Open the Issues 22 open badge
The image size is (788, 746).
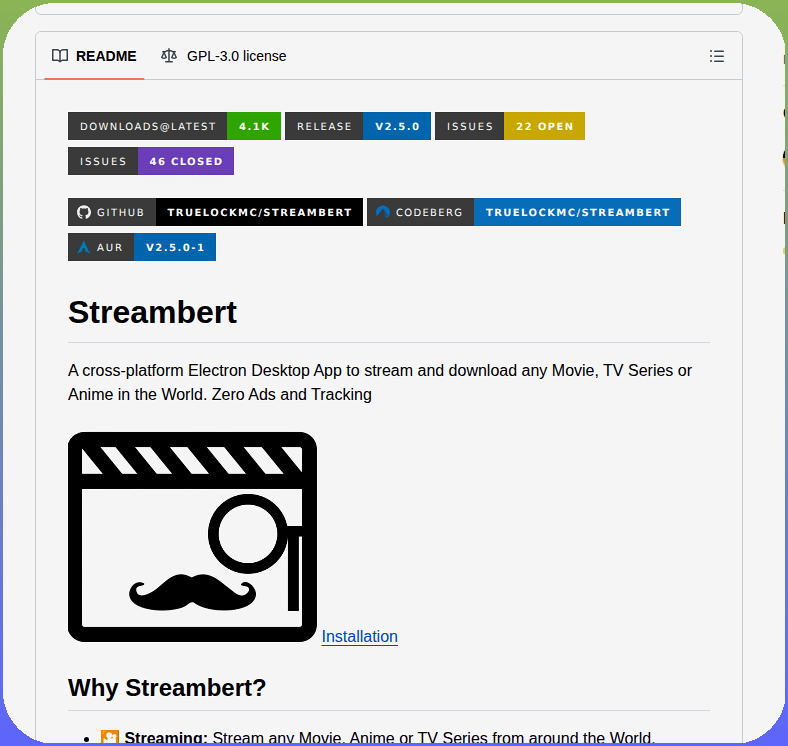510,126
